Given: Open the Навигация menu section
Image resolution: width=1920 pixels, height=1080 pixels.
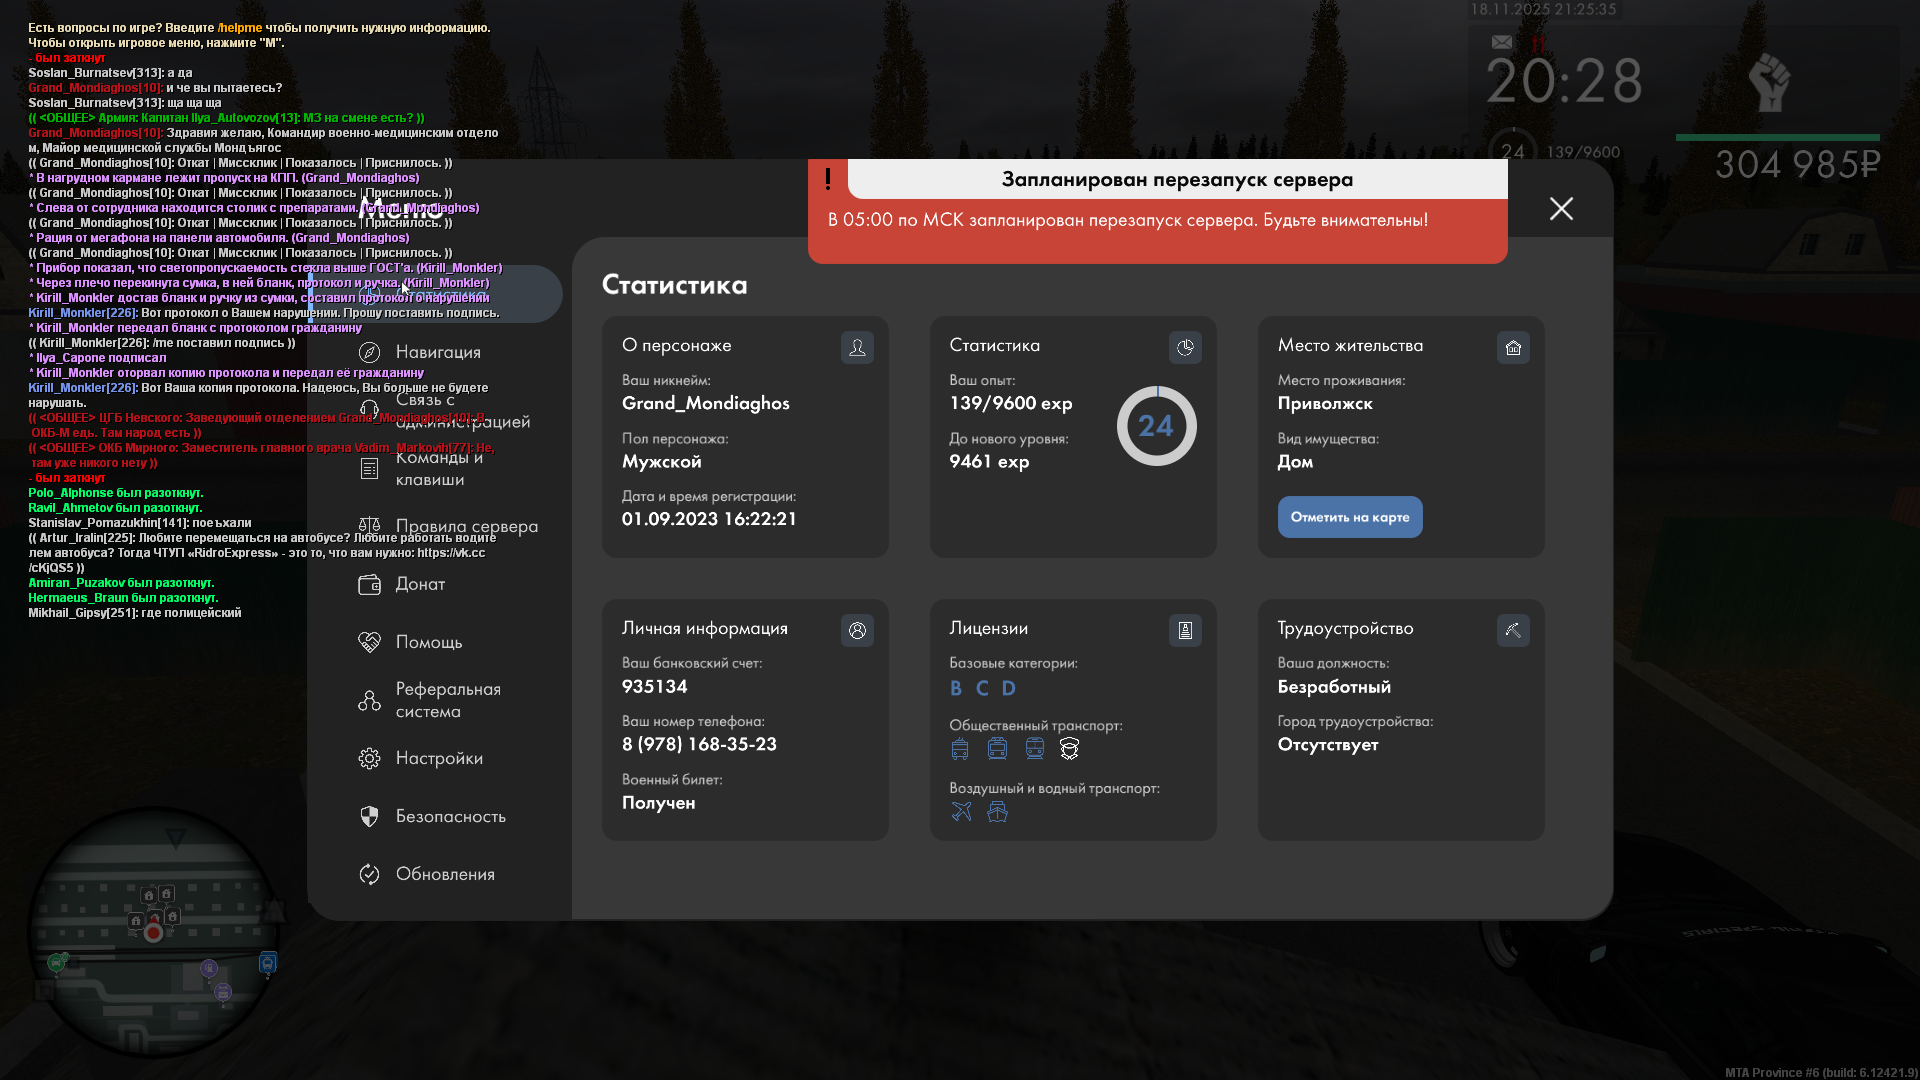Looking at the screenshot, I should pyautogui.click(x=437, y=352).
